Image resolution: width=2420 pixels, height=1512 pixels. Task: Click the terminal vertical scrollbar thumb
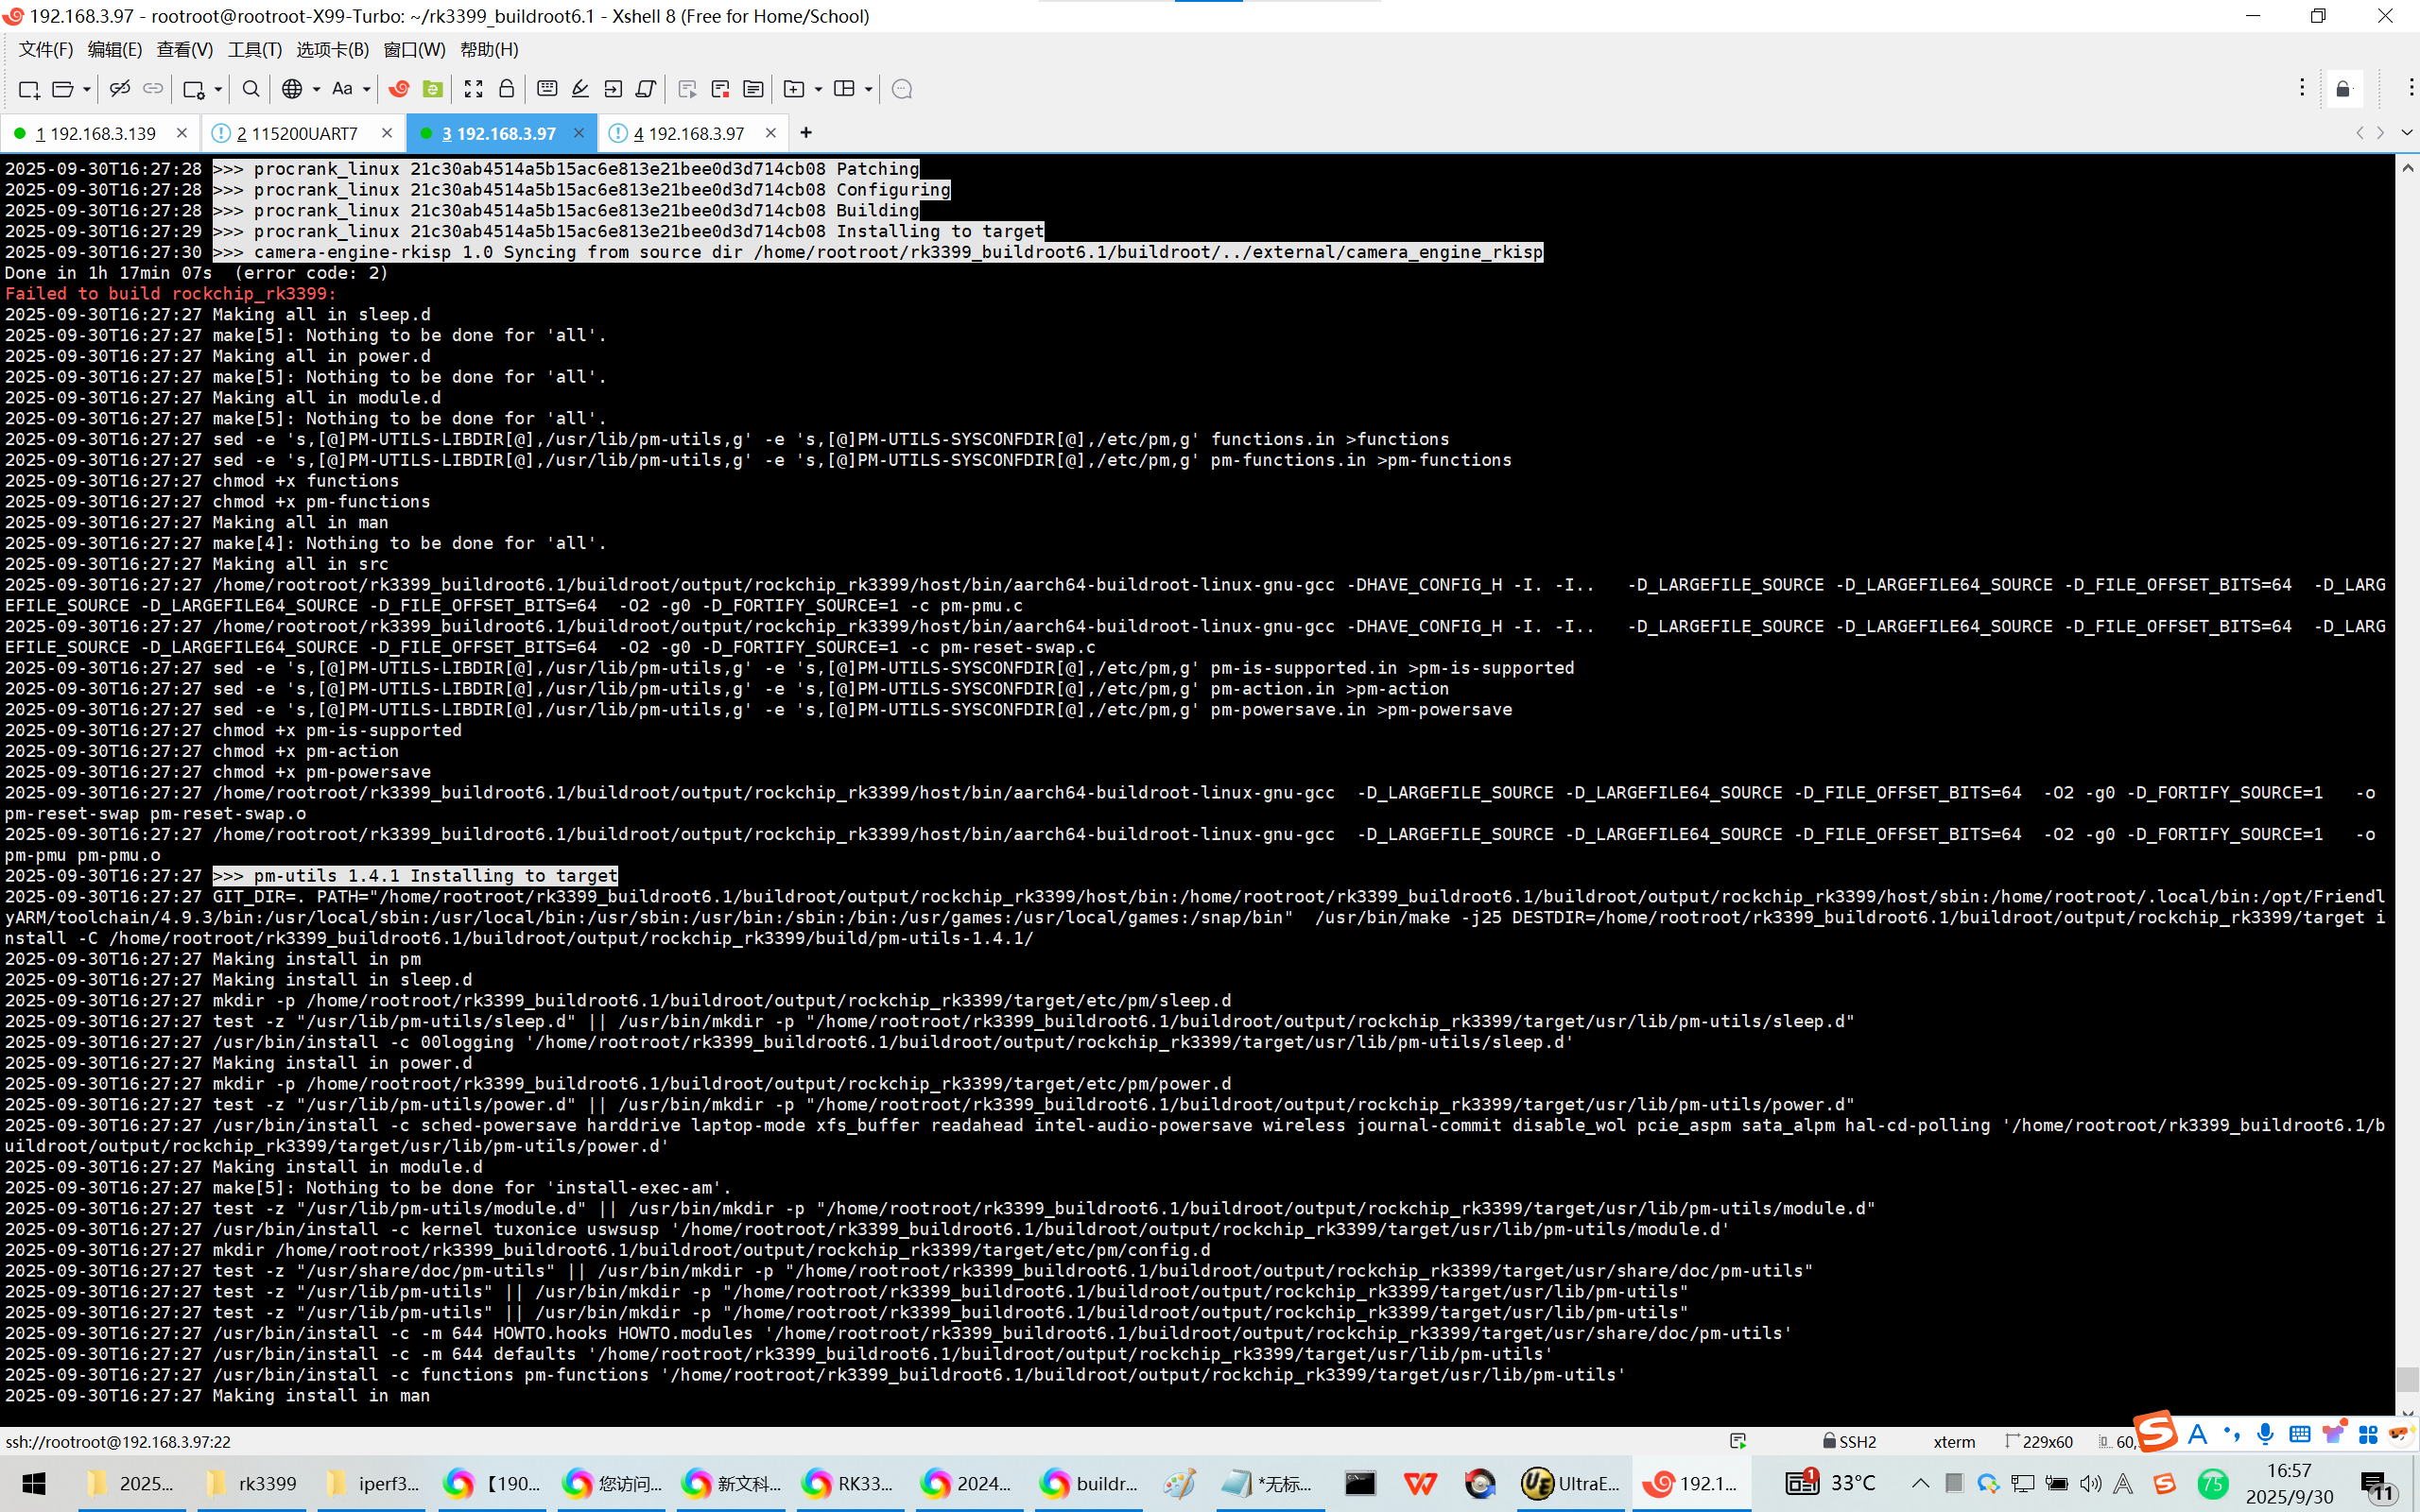tap(2406, 1379)
